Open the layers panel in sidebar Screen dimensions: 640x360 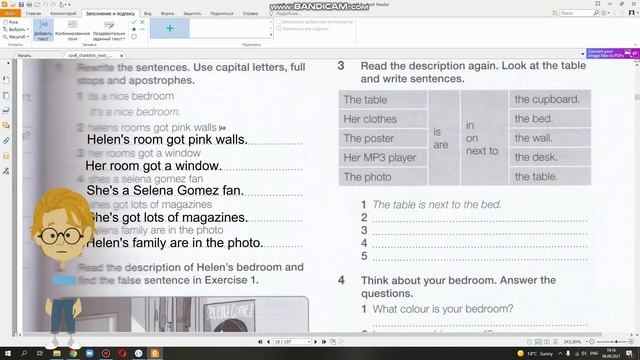click(x=6, y=110)
